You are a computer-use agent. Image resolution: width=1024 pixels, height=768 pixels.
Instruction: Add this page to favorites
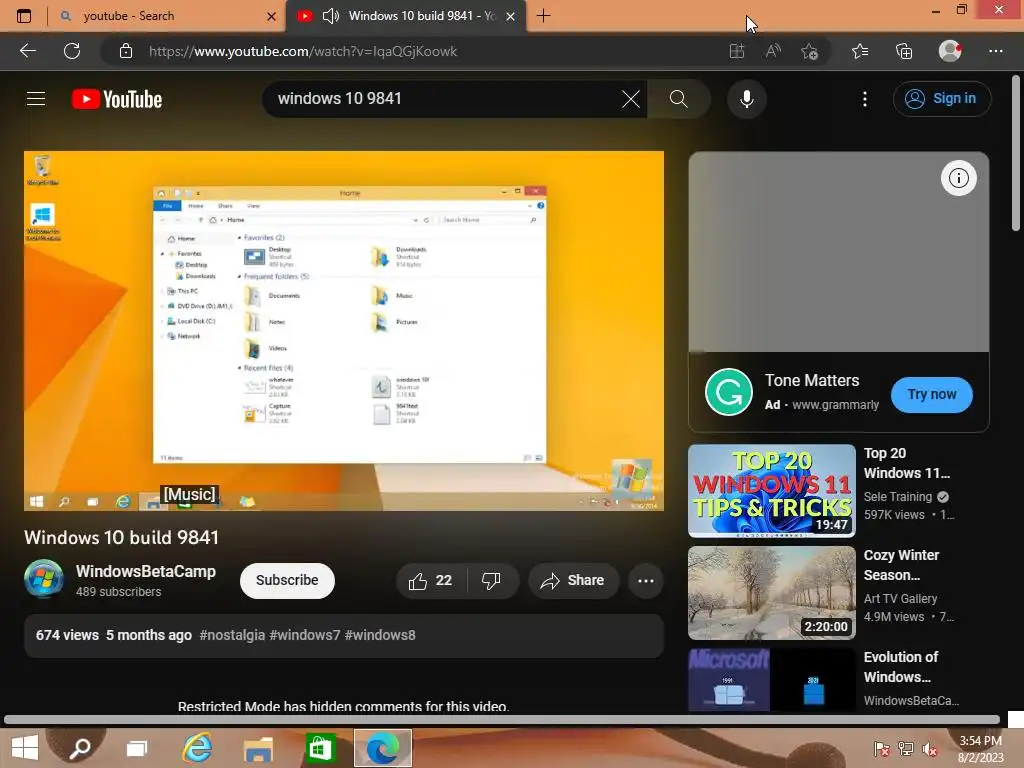pyautogui.click(x=810, y=51)
